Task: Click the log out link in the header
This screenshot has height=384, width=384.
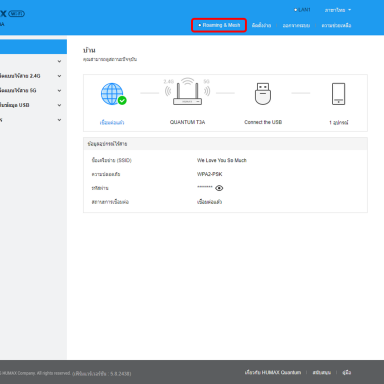Action: pyautogui.click(x=296, y=25)
